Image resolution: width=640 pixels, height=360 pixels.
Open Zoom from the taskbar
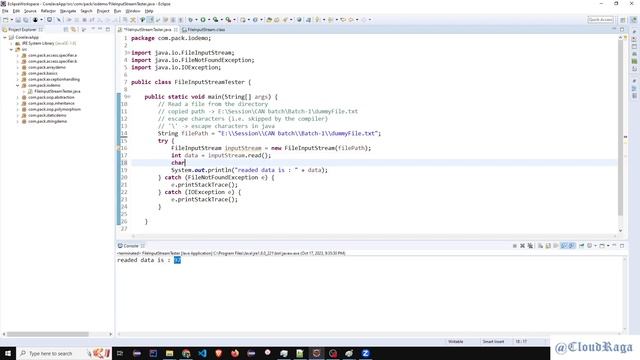click(x=365, y=353)
